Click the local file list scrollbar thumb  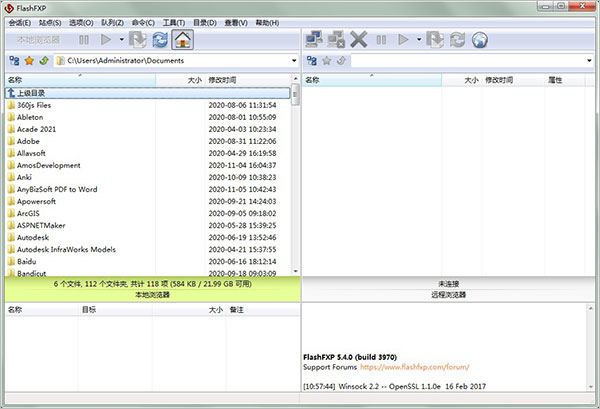pyautogui.click(x=295, y=94)
